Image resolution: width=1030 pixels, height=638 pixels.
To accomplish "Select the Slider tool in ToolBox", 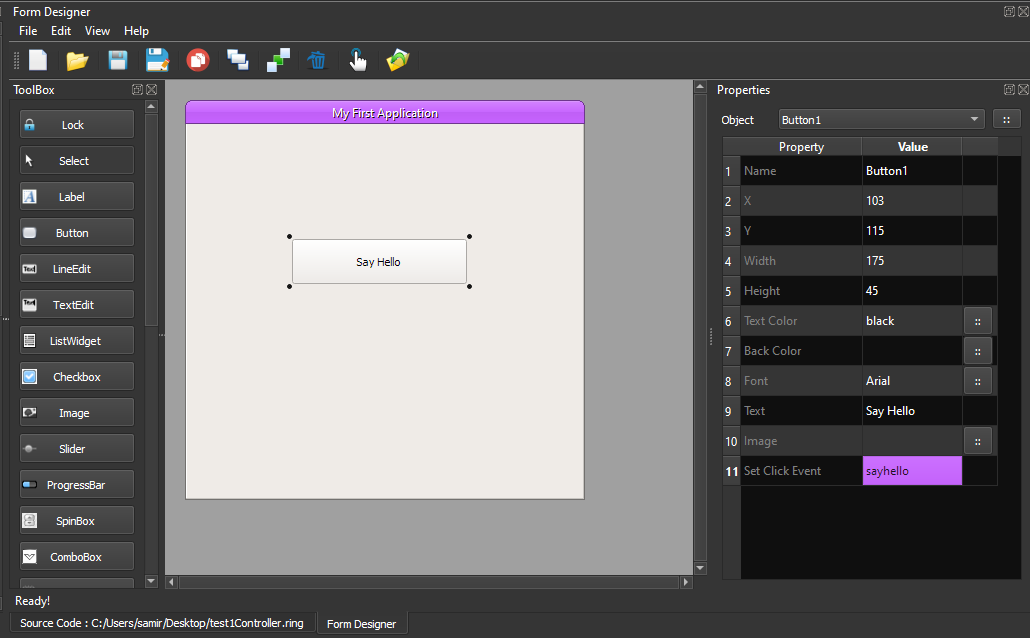I will (77, 449).
